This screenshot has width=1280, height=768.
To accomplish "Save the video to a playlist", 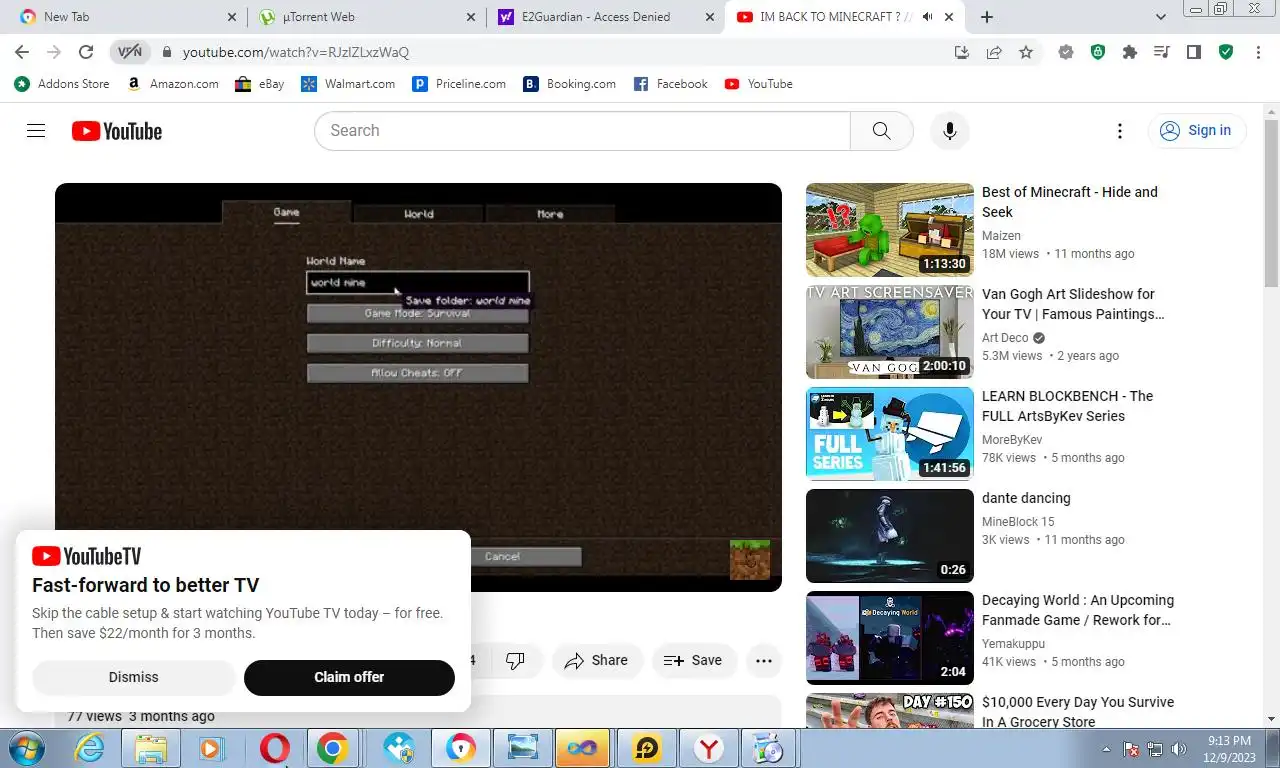I will [694, 661].
